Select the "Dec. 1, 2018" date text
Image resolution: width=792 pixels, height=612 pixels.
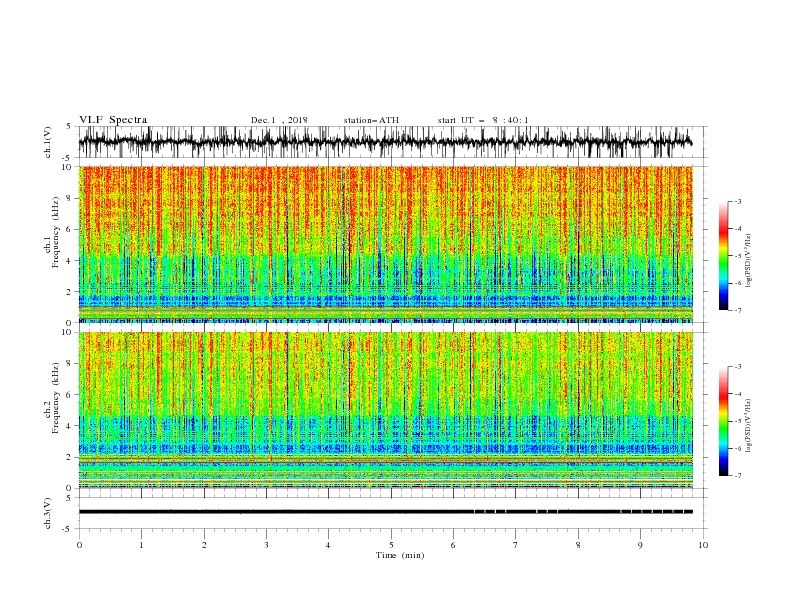pos(279,120)
